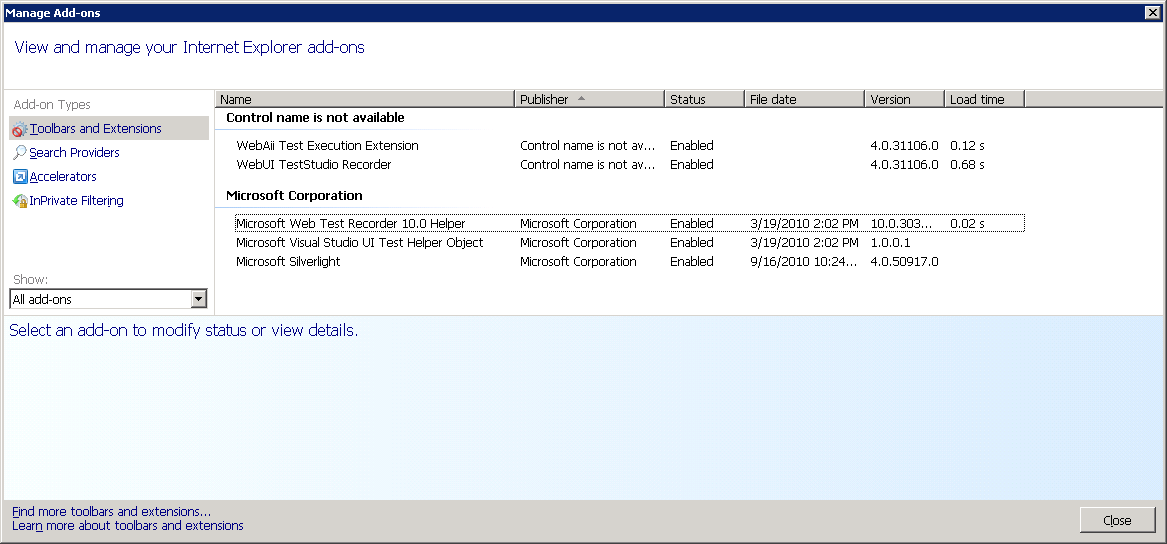Click load time 0.68 s cell
Viewport: 1167px width, 544px height.
968,164
